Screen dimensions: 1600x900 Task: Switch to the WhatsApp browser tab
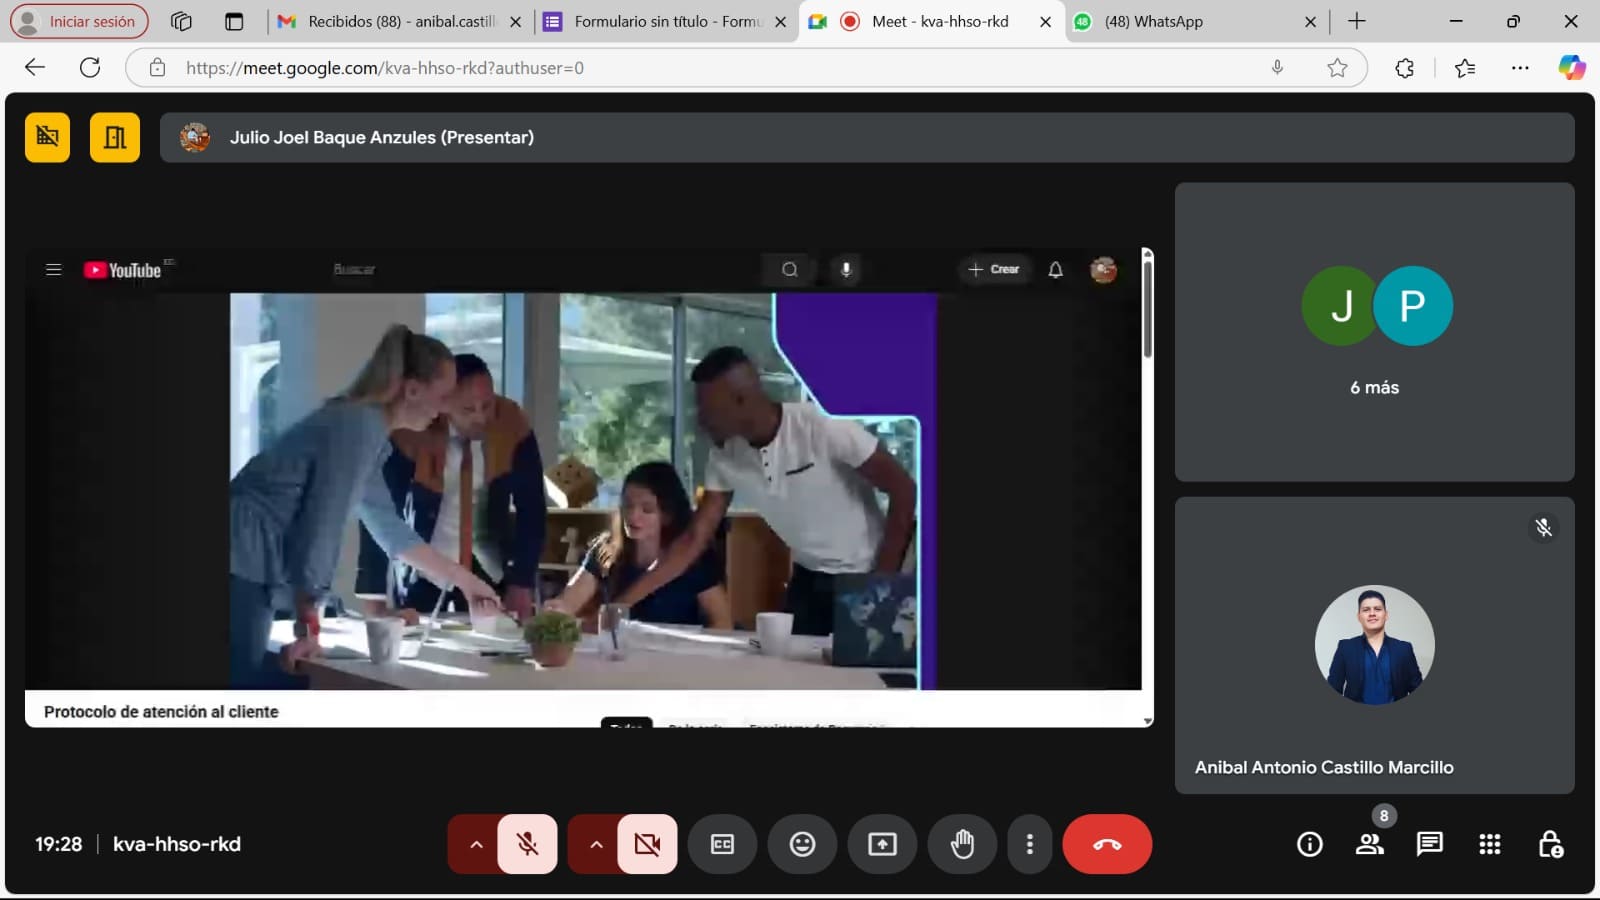click(1190, 21)
